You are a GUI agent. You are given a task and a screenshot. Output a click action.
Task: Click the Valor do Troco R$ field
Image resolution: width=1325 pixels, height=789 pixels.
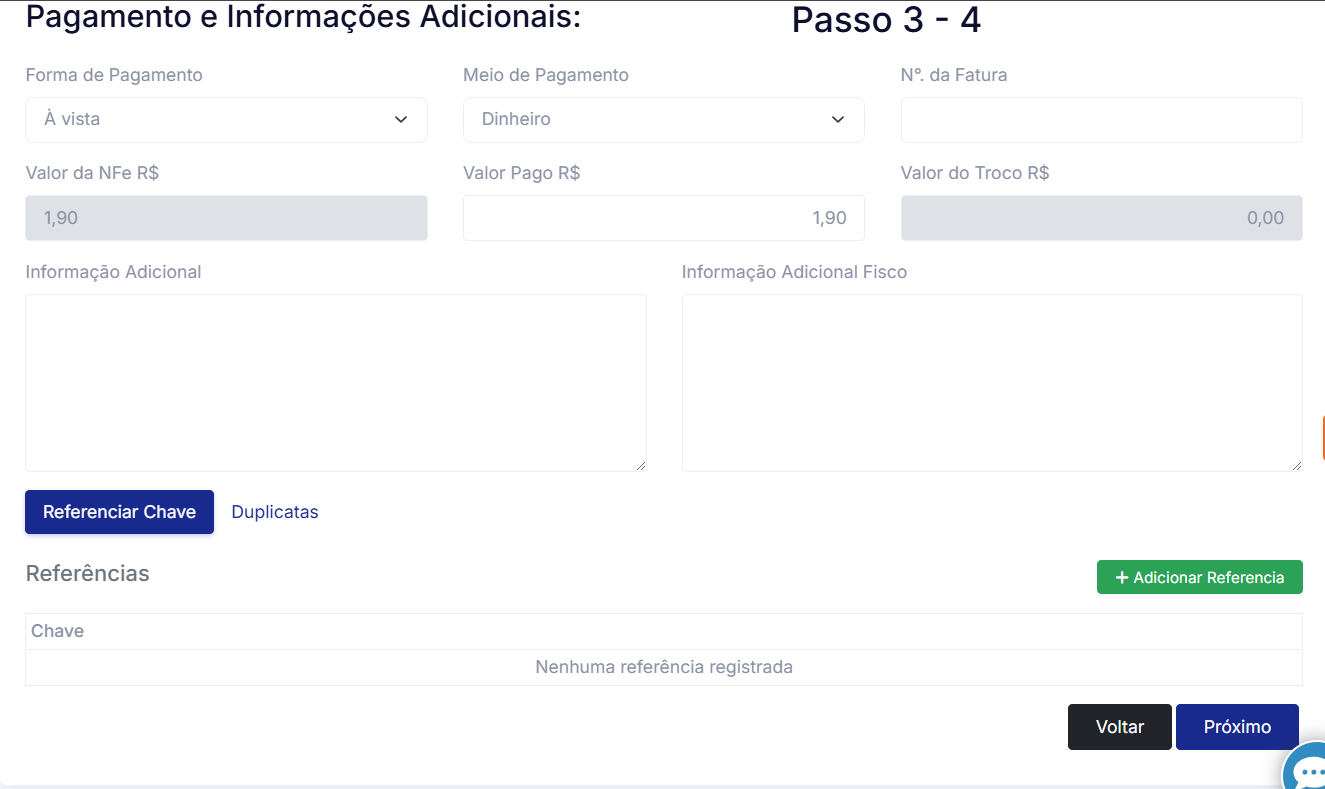point(1101,218)
